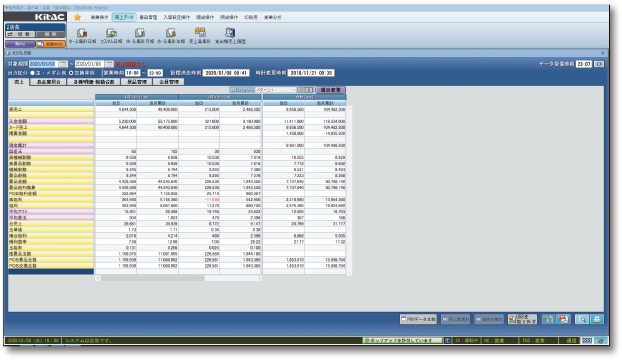Switch to the 会員管理 tab

click(x=169, y=82)
